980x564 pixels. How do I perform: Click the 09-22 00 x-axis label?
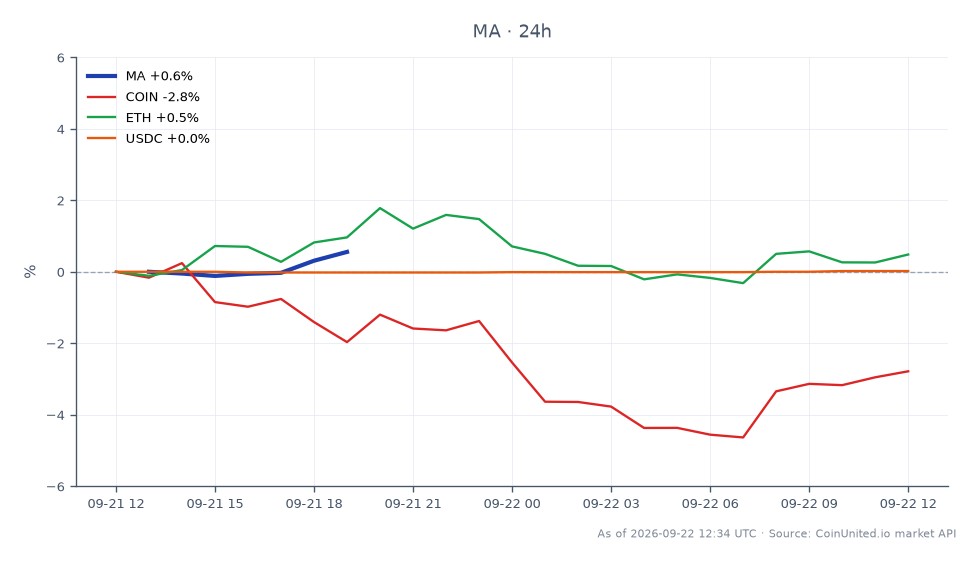pyautogui.click(x=512, y=504)
